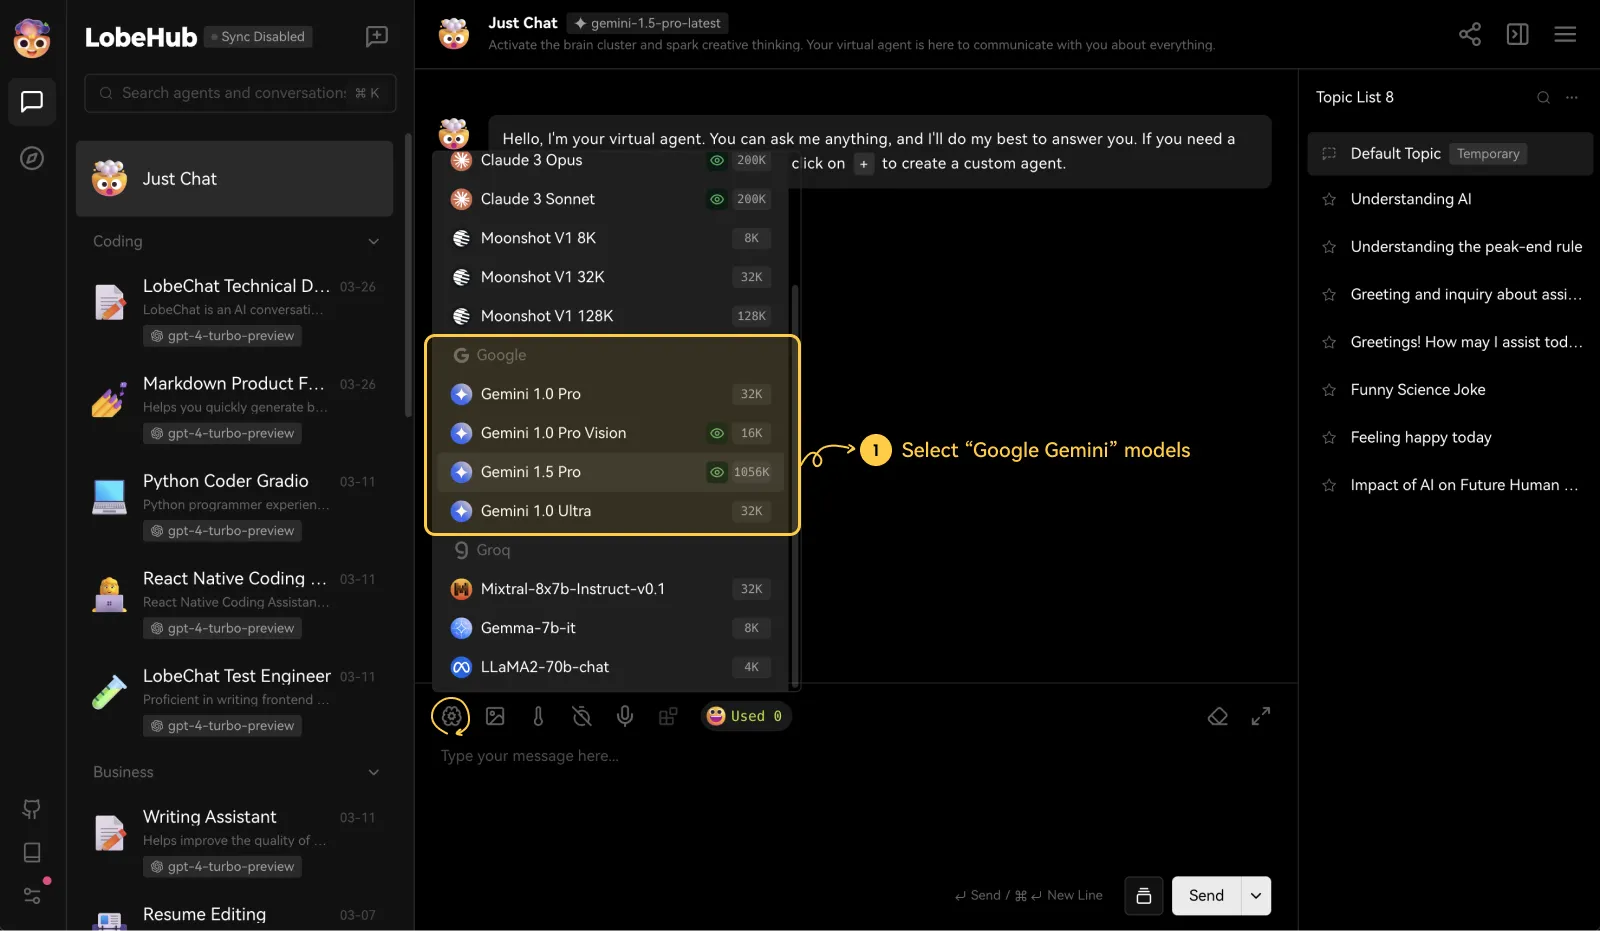Open the plugins blocks icon
Viewport: 1600px width, 931px height.
pos(668,716)
